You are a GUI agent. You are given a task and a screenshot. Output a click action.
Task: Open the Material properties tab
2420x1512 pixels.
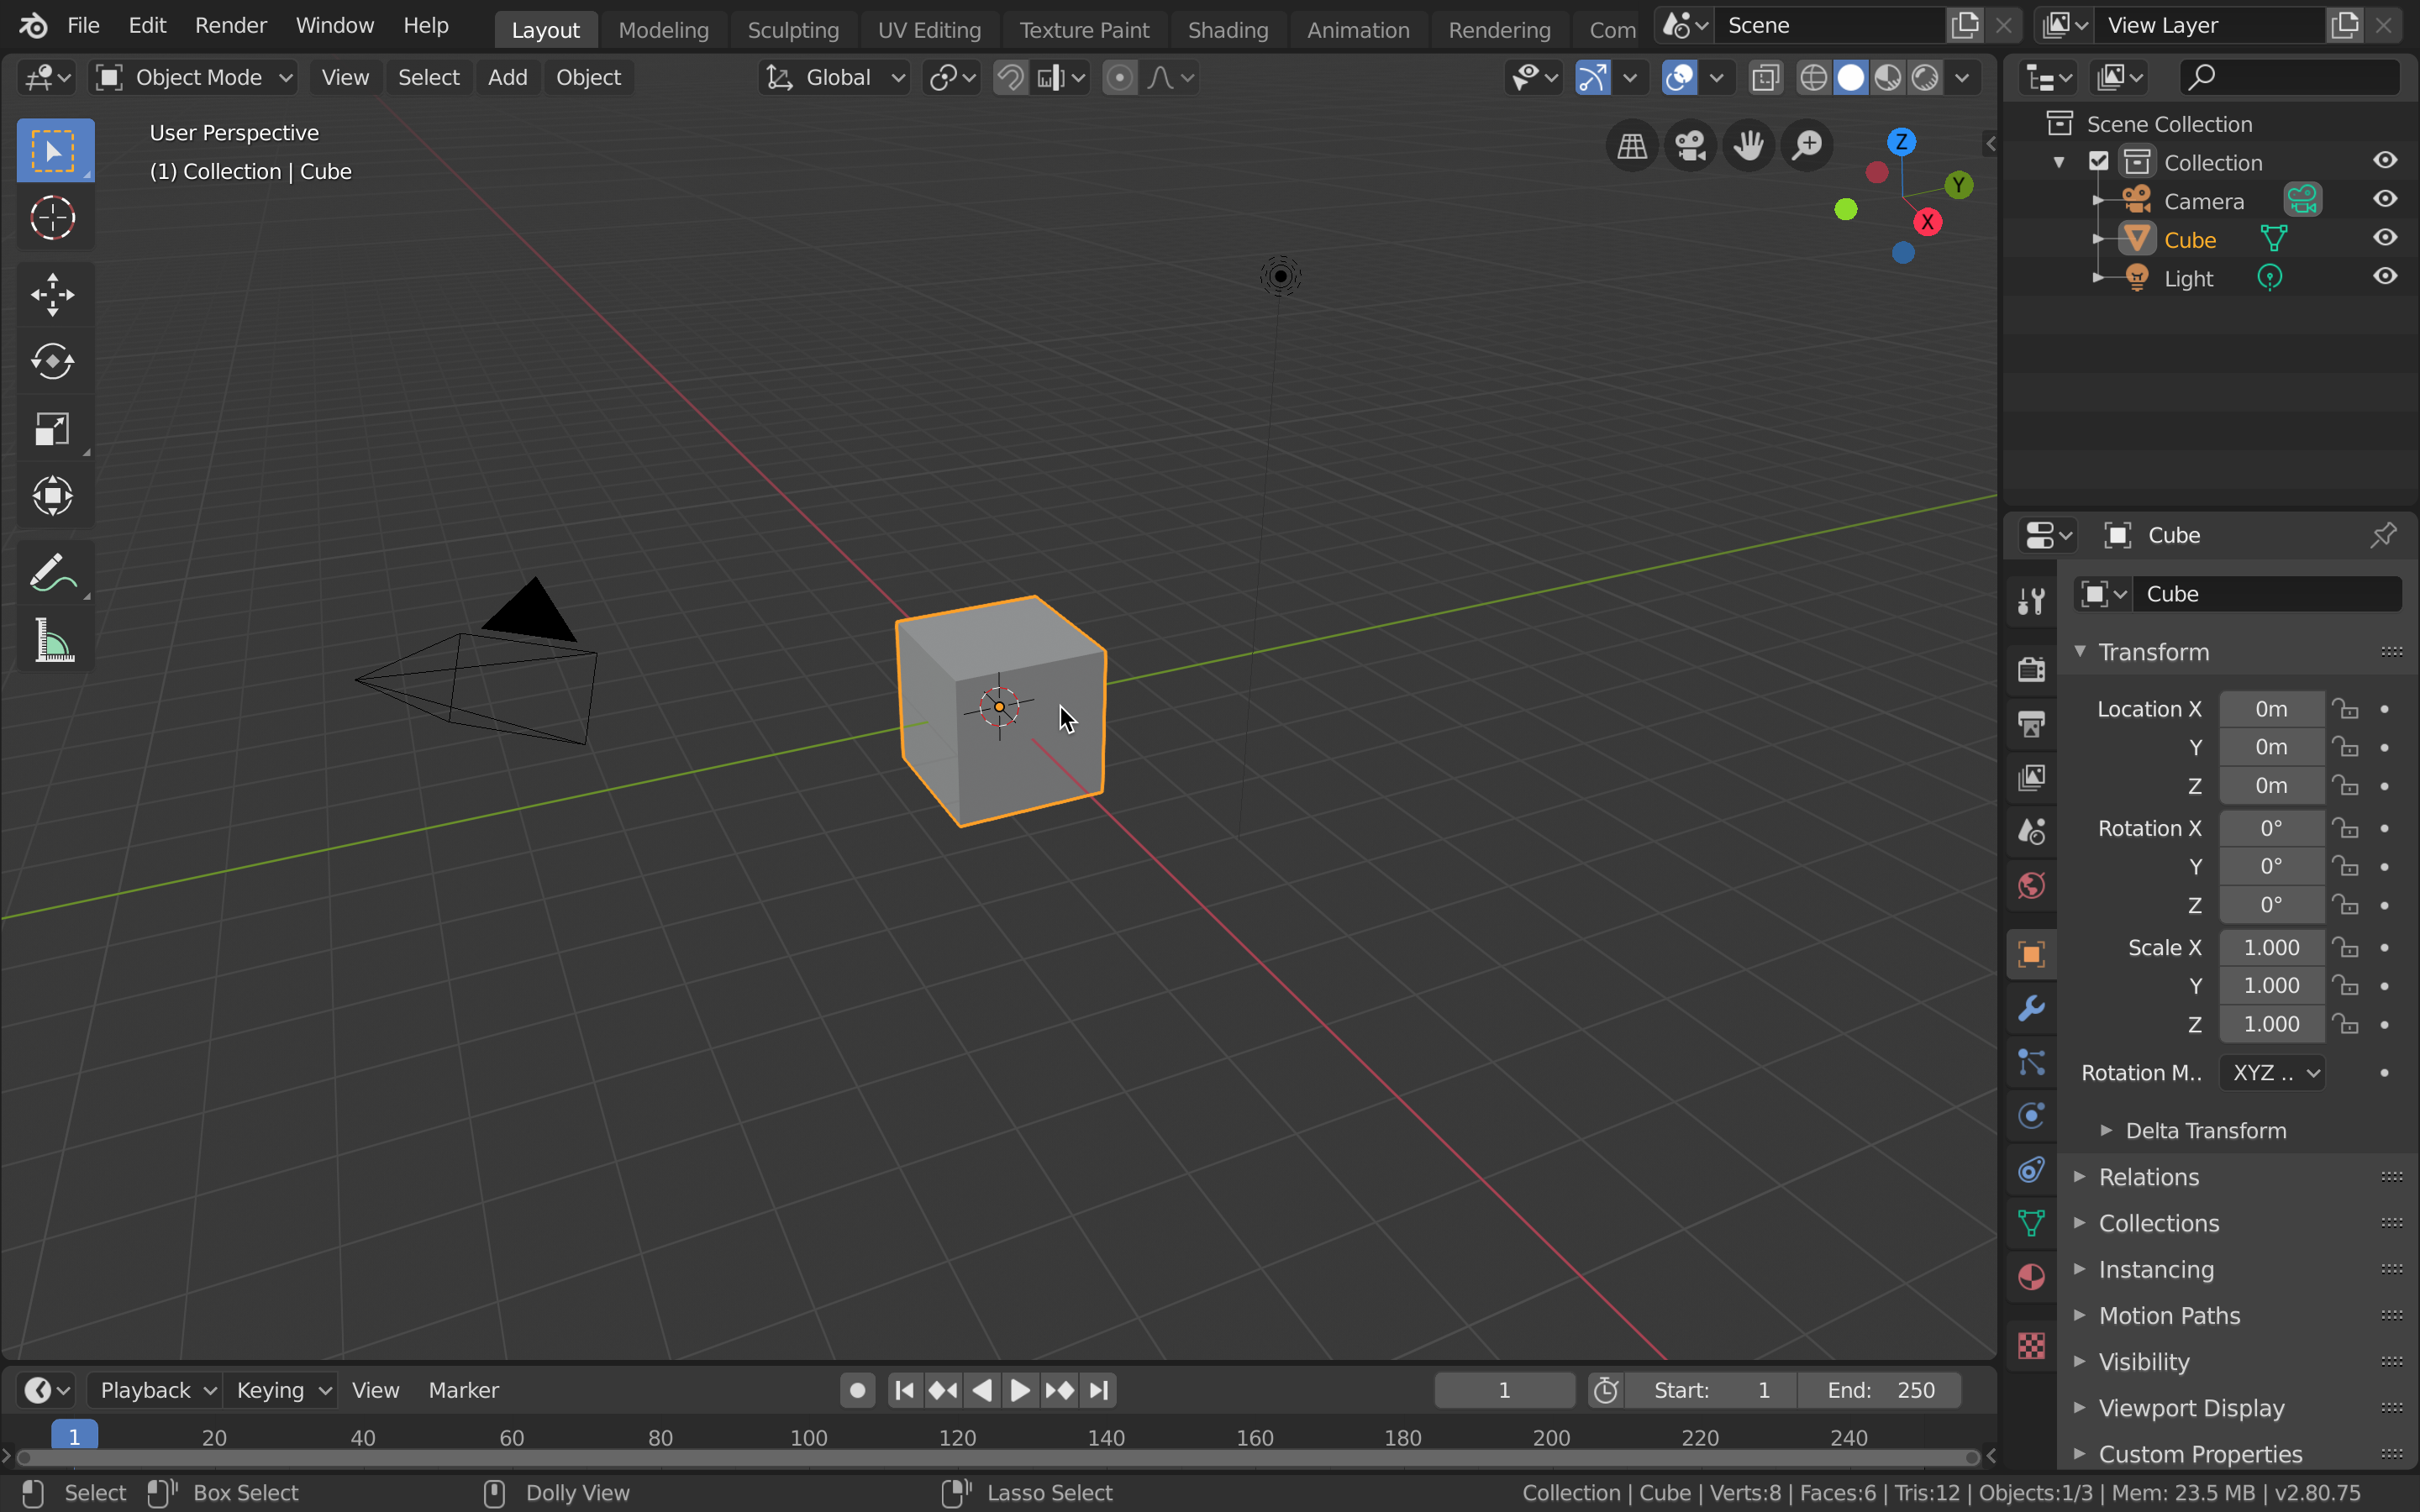[2031, 1278]
